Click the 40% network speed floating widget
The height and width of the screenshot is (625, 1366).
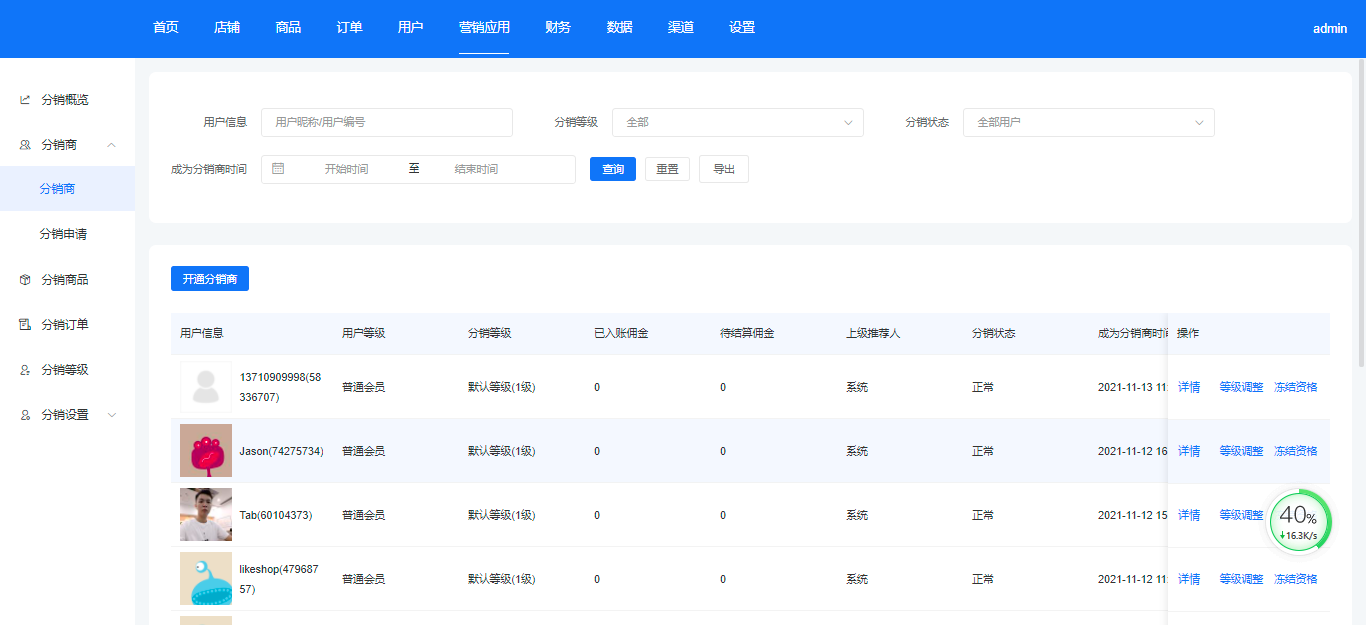pyautogui.click(x=1300, y=521)
